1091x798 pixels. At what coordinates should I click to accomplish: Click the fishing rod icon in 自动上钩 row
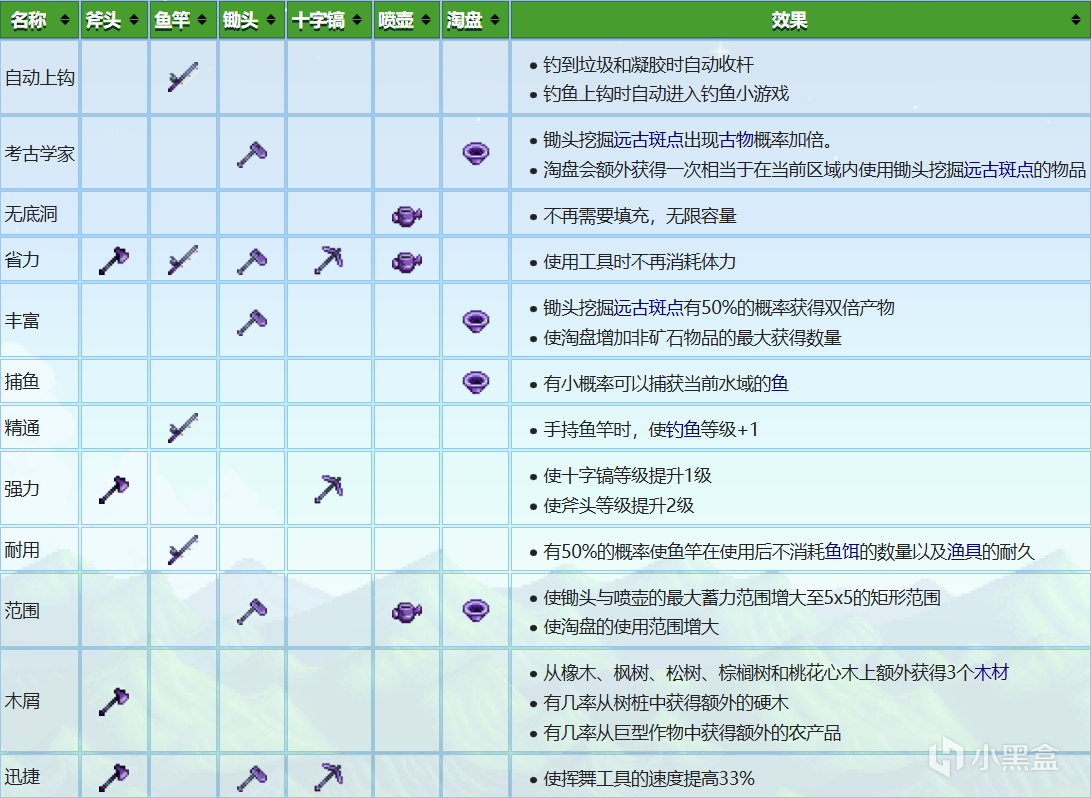(x=183, y=77)
